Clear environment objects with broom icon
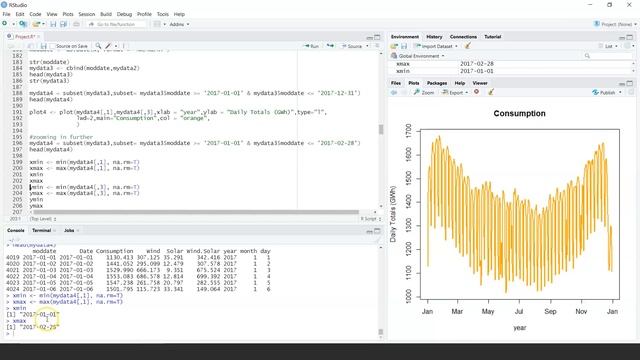This screenshot has height=360, width=640. pyautogui.click(x=468, y=46)
